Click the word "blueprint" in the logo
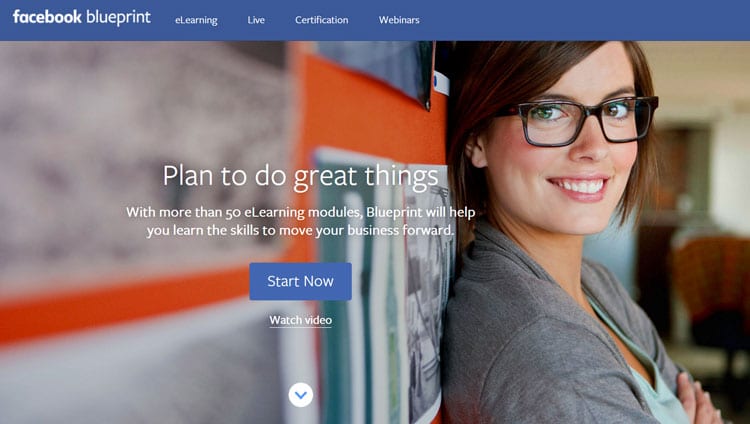Viewport: 750px width, 424px height. click(119, 18)
